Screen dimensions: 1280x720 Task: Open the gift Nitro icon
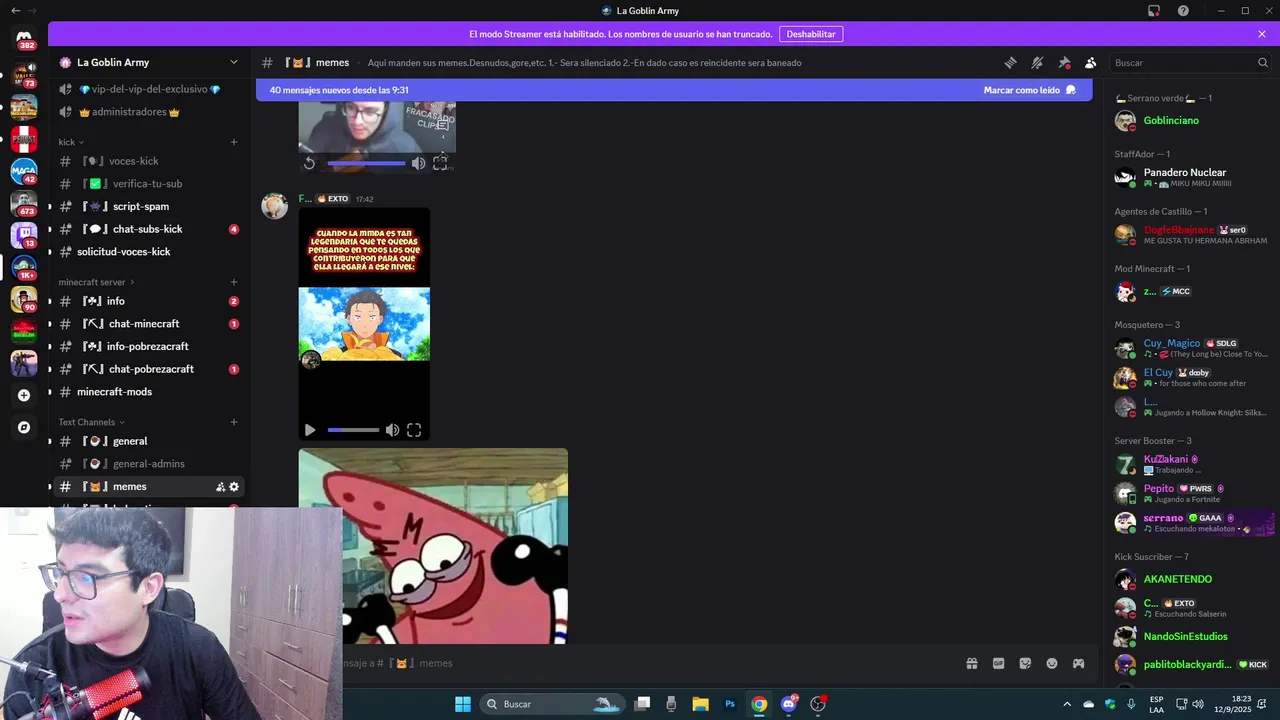(971, 663)
